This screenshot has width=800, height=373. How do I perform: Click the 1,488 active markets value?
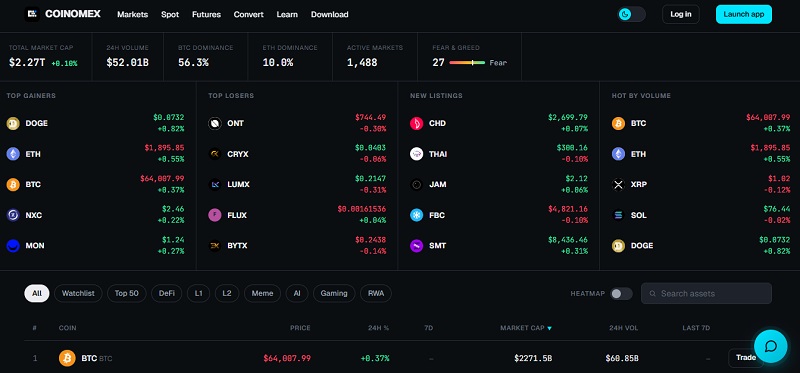(362, 63)
